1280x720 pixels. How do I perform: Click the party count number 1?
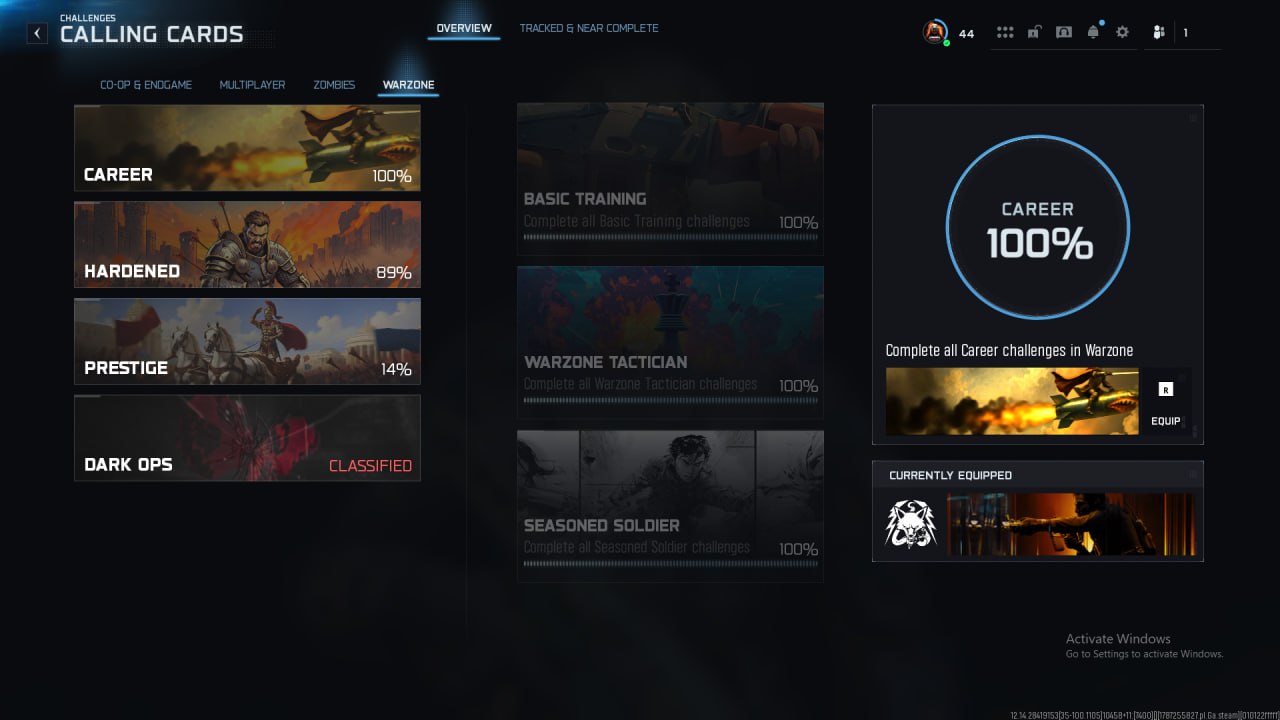tap(1186, 33)
